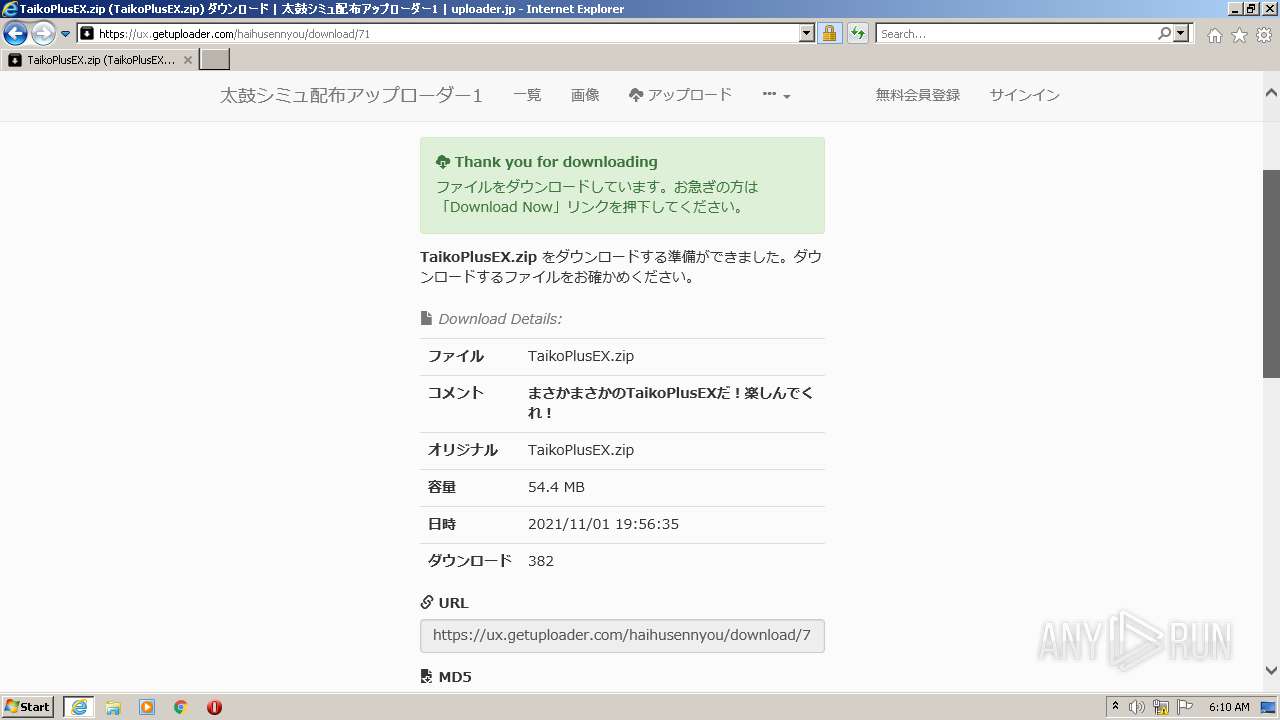The height and width of the screenshot is (720, 1280).
Task: Click the scrollbar down arrow
Action: click(1271, 671)
